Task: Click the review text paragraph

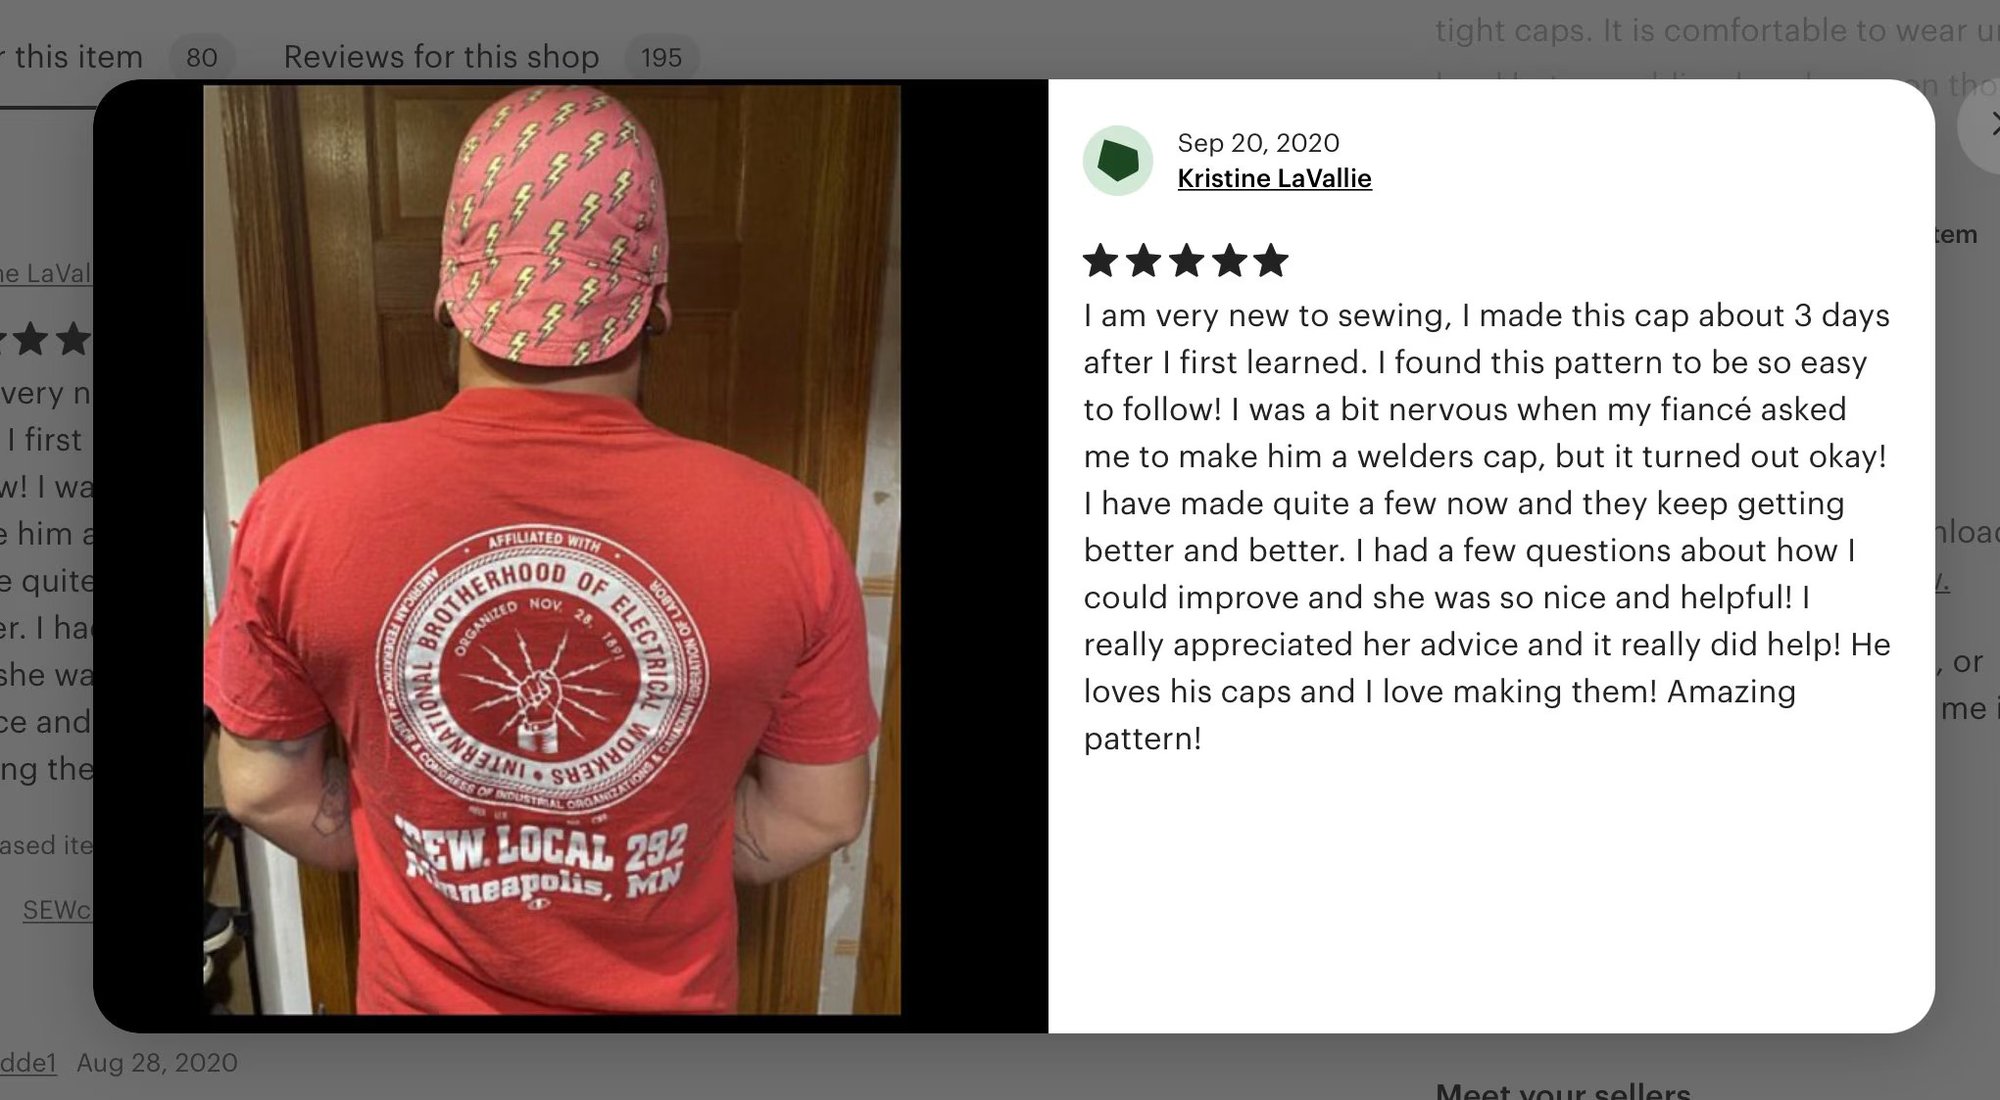Action: click(1487, 527)
